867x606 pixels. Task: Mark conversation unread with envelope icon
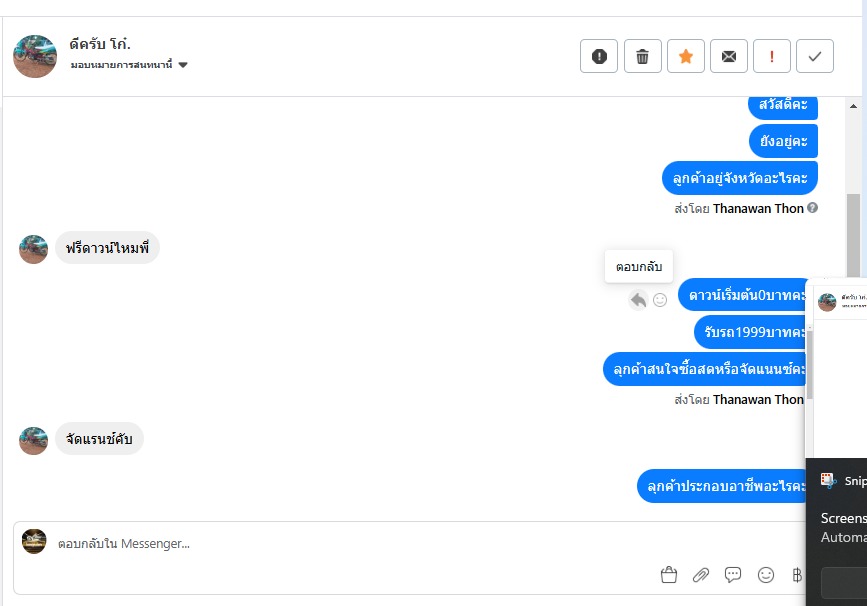tap(729, 57)
